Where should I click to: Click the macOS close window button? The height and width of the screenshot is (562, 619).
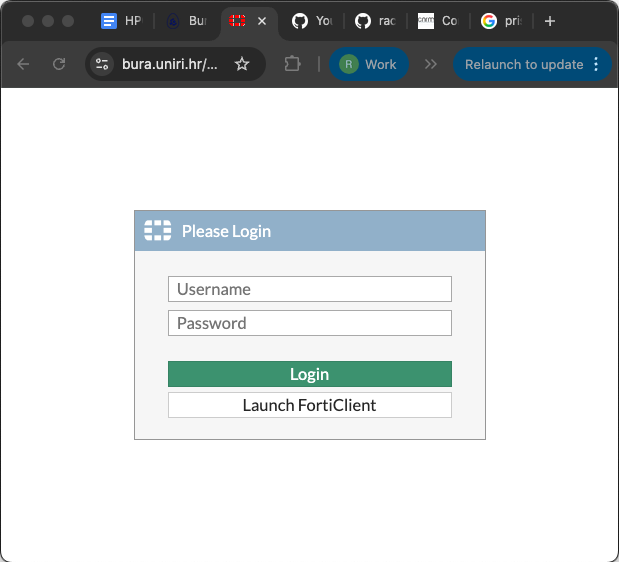(x=28, y=21)
